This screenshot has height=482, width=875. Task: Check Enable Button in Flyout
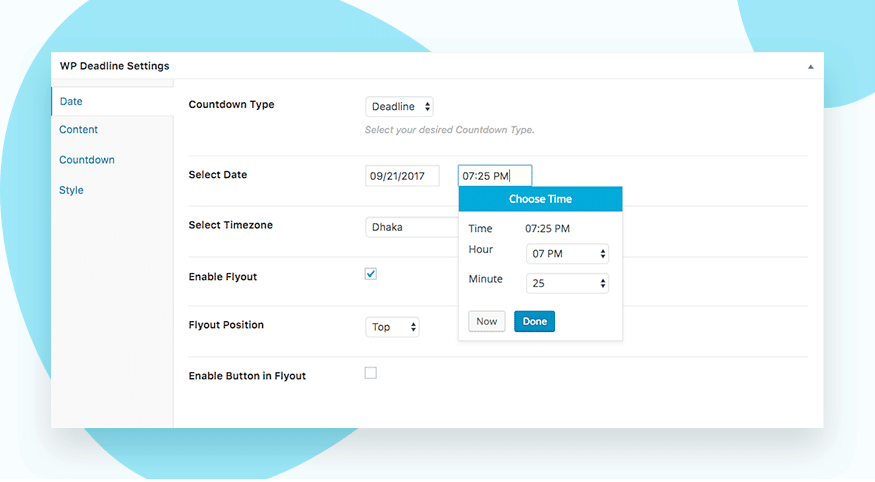click(x=371, y=373)
